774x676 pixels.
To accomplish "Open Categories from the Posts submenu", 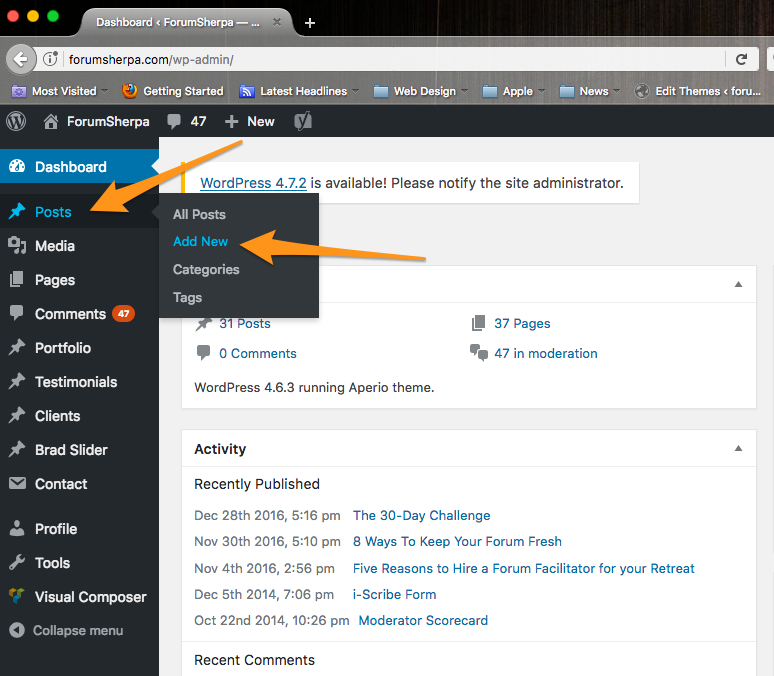I will point(206,270).
